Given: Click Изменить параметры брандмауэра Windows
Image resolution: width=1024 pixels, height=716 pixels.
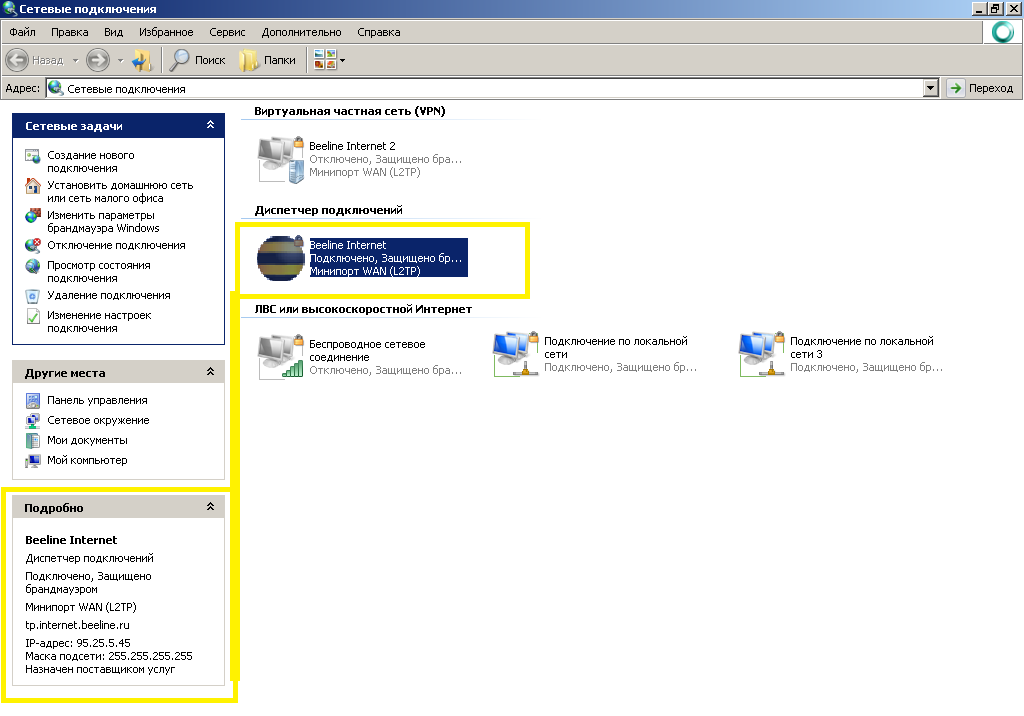Looking at the screenshot, I should pyautogui.click(x=103, y=221).
